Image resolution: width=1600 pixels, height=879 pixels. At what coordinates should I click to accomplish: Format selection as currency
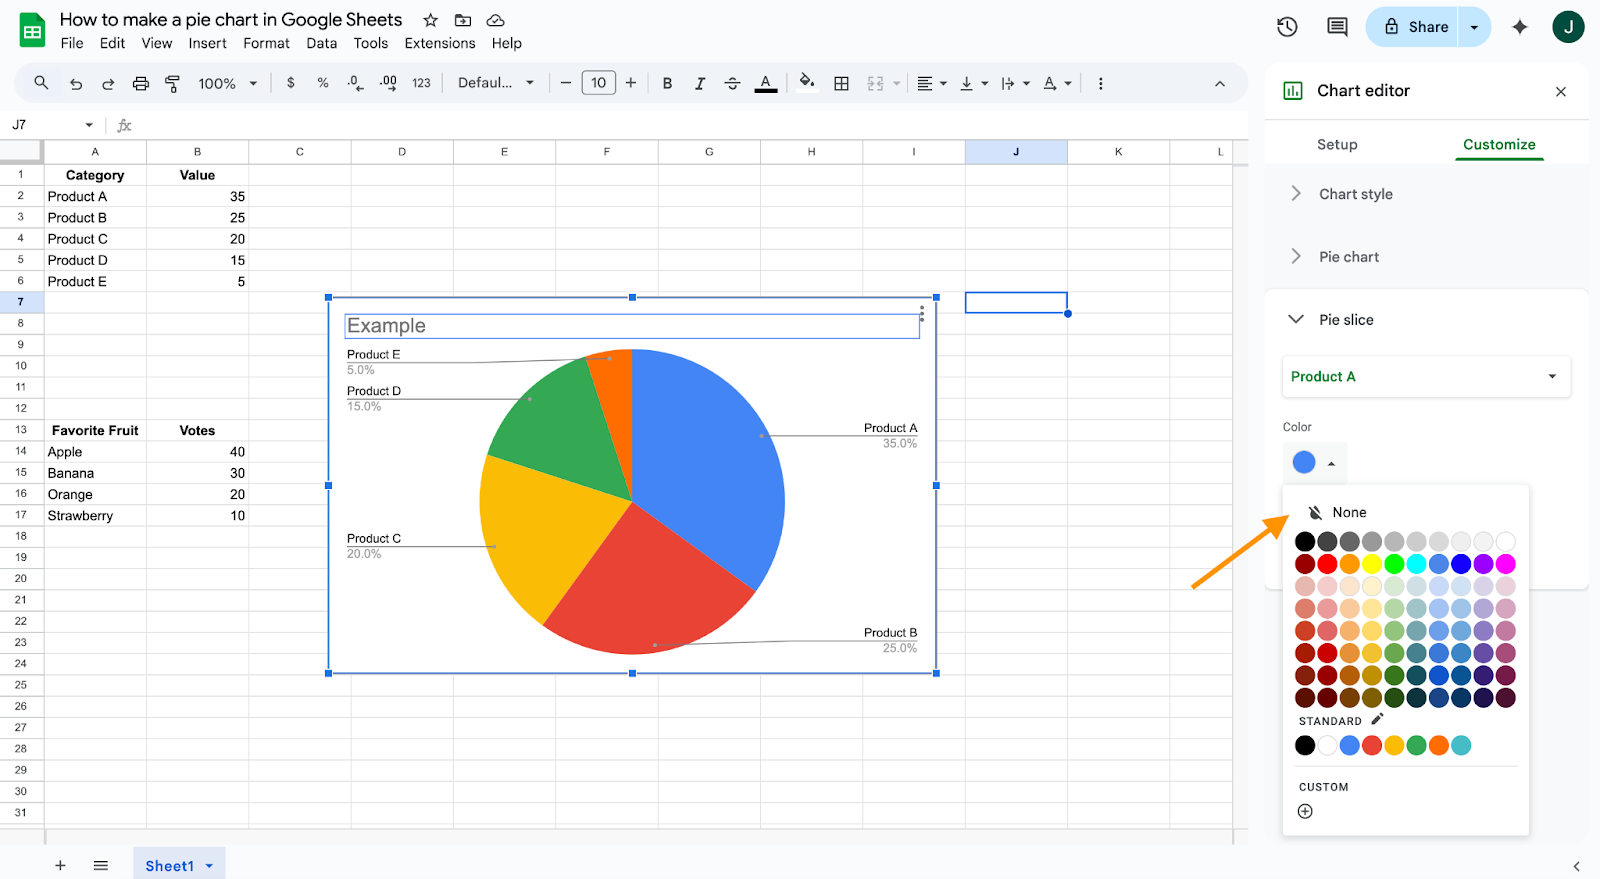pos(291,83)
